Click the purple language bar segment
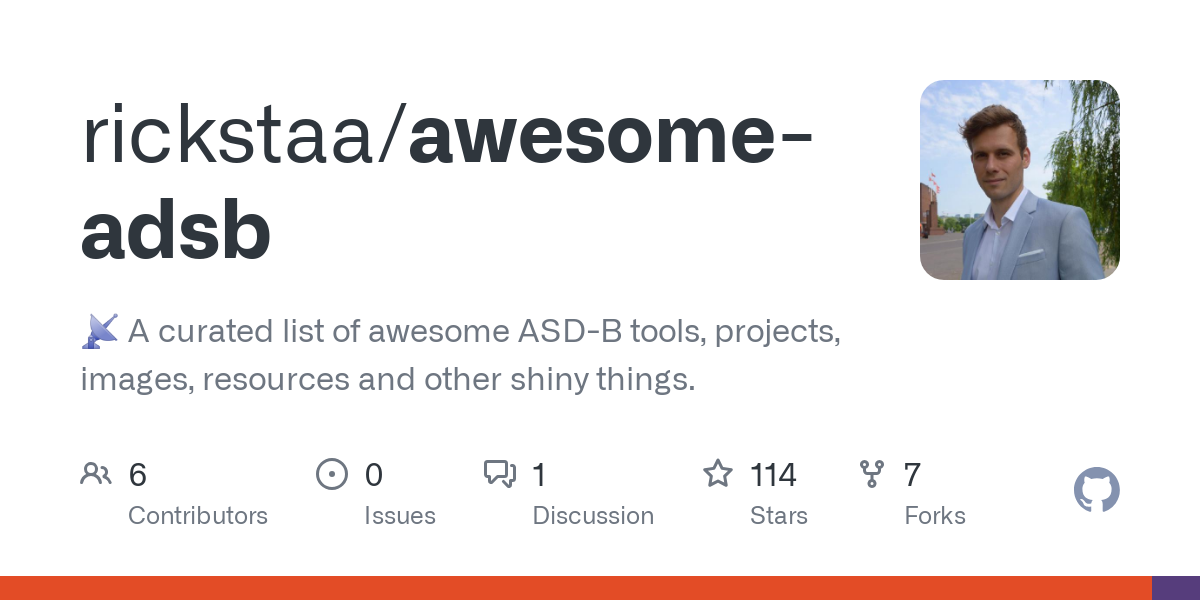The height and width of the screenshot is (600, 1200). click(x=1176, y=588)
